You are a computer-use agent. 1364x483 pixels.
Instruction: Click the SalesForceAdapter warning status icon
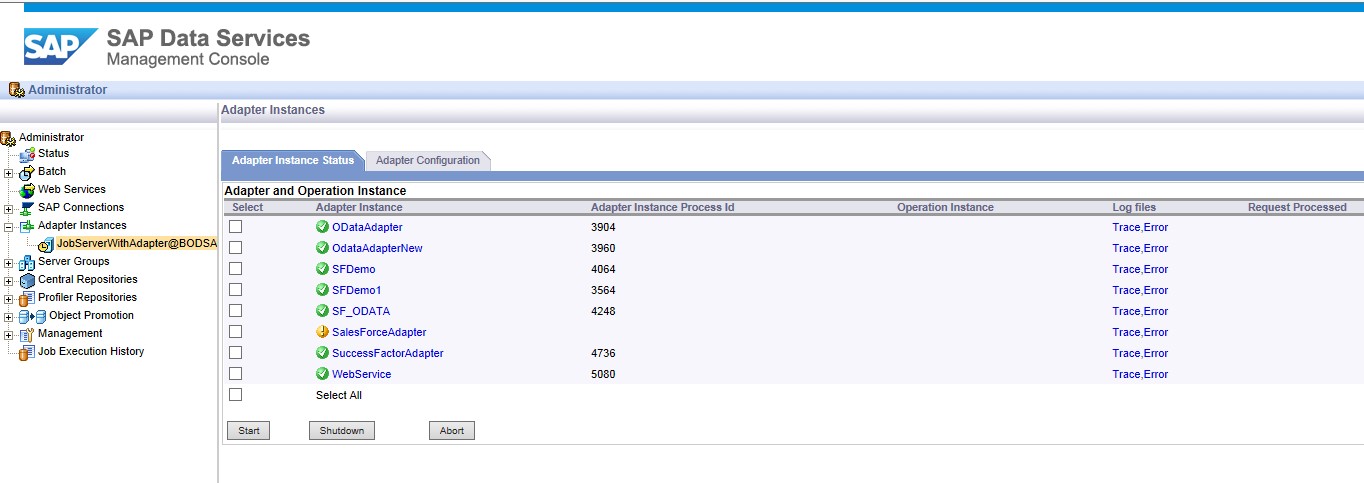322,332
